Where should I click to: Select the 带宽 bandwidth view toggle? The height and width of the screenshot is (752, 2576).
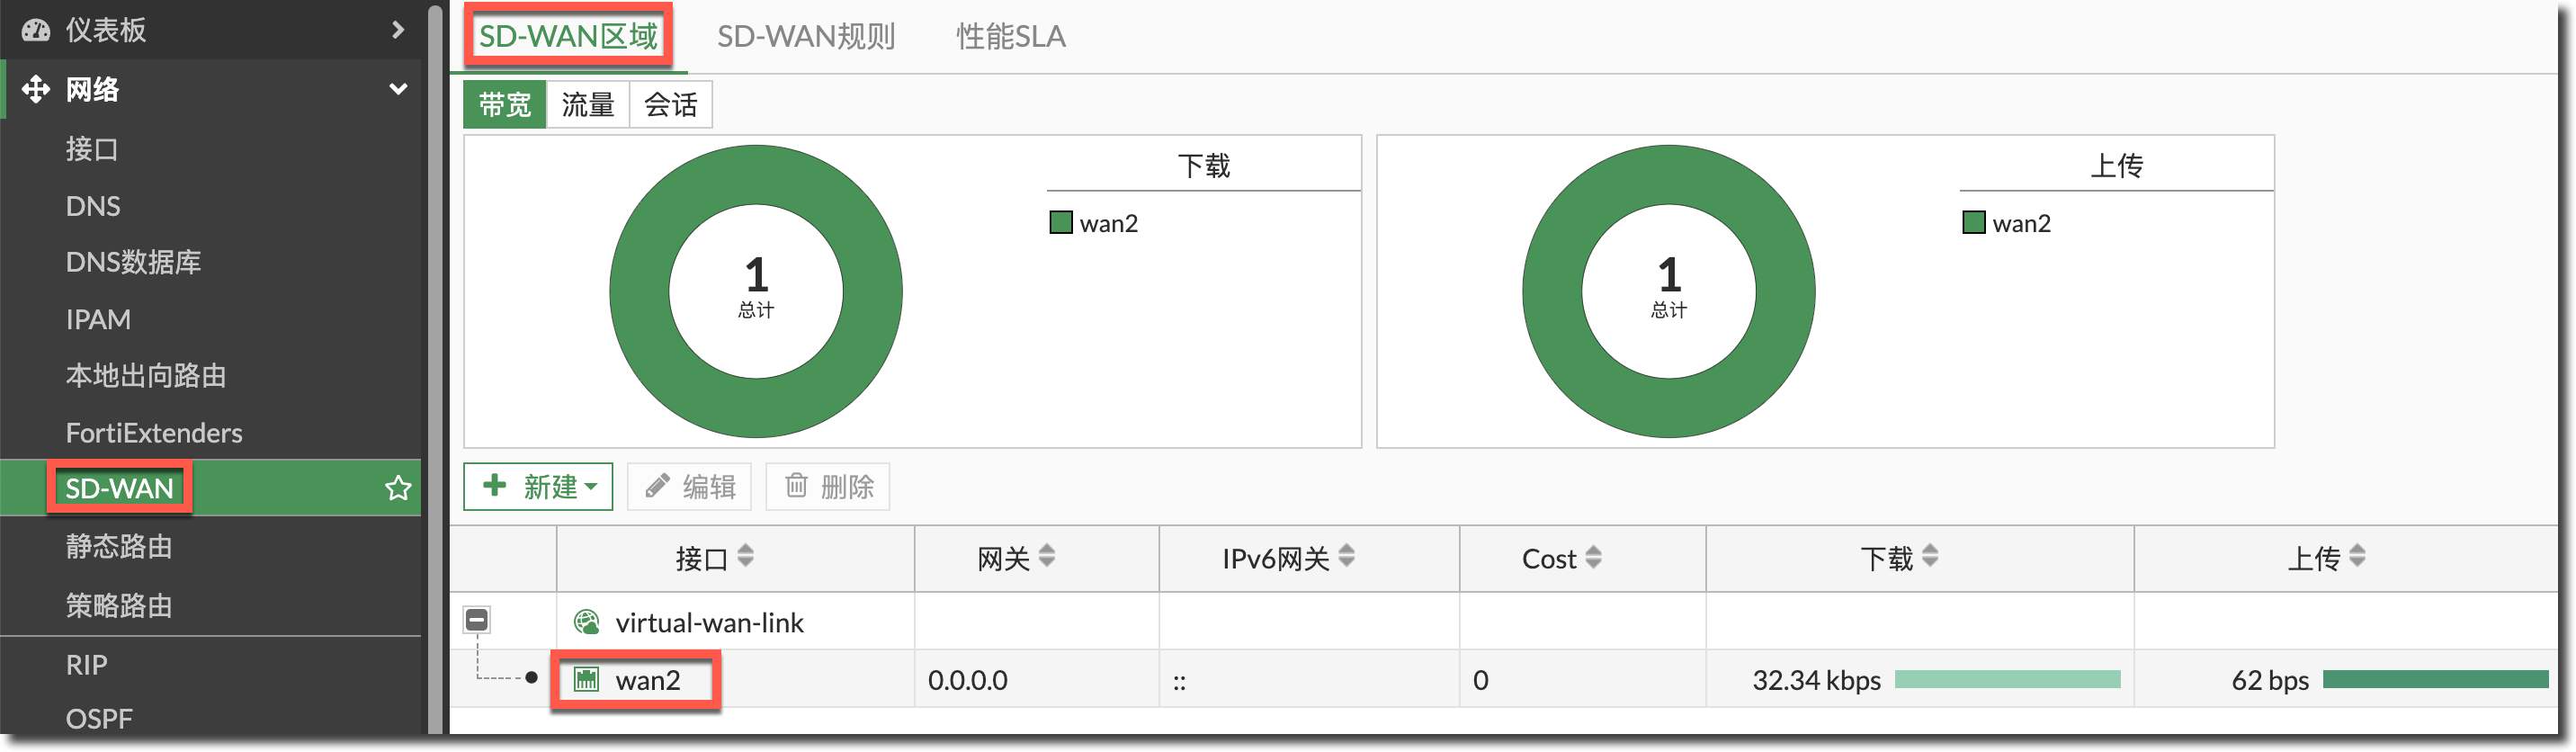pos(504,104)
